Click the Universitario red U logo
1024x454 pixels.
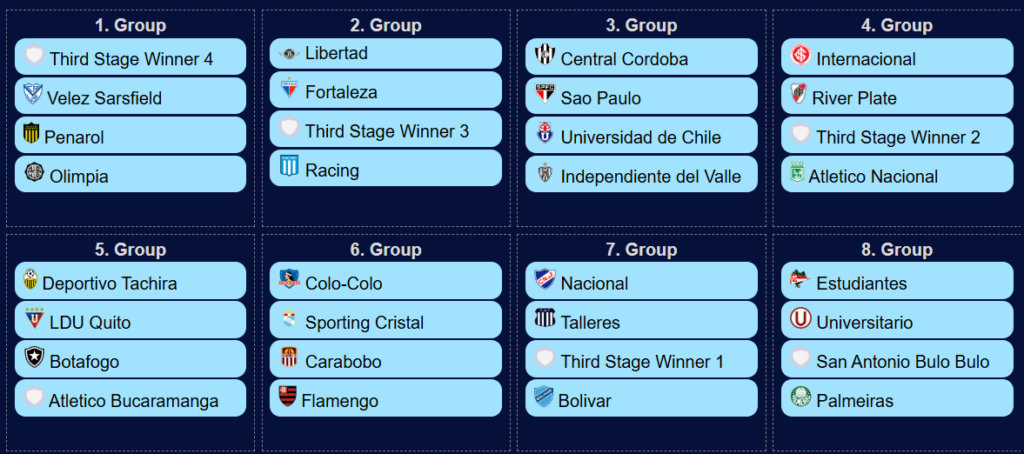800,319
